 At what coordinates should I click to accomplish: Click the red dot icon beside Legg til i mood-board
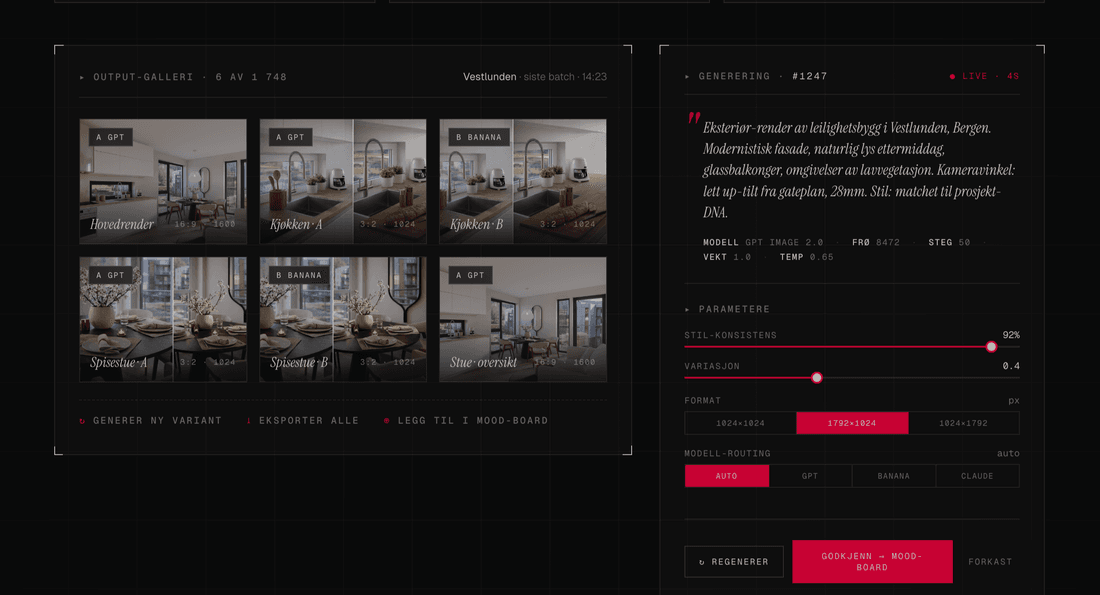click(387, 421)
